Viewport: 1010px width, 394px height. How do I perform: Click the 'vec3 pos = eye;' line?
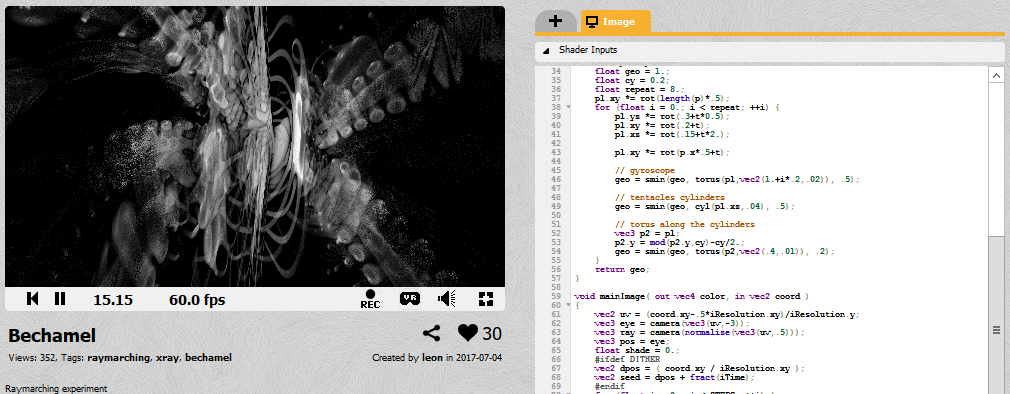[x=632, y=341]
